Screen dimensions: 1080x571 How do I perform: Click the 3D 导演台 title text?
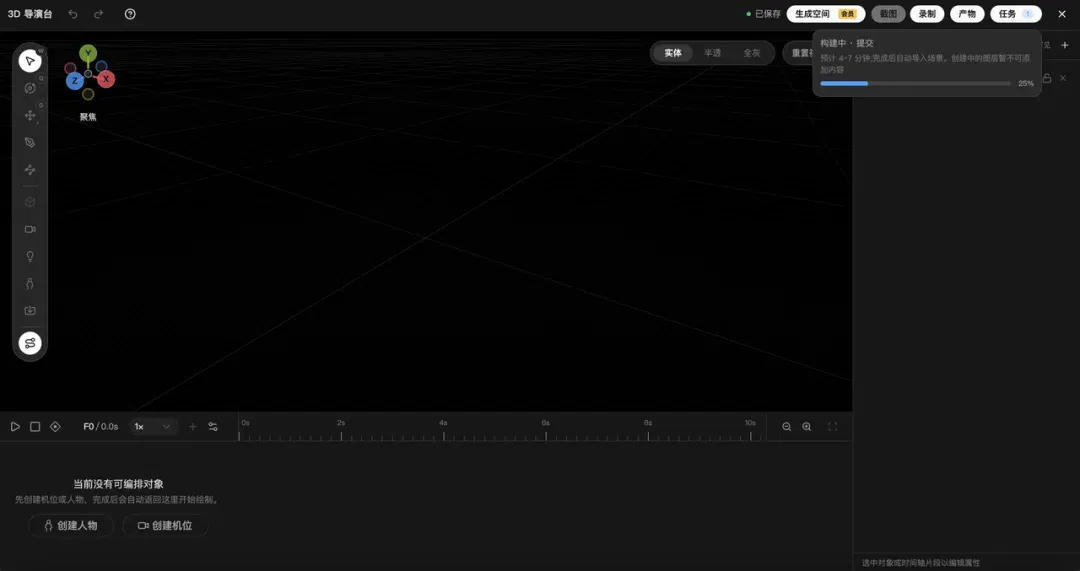[30, 14]
